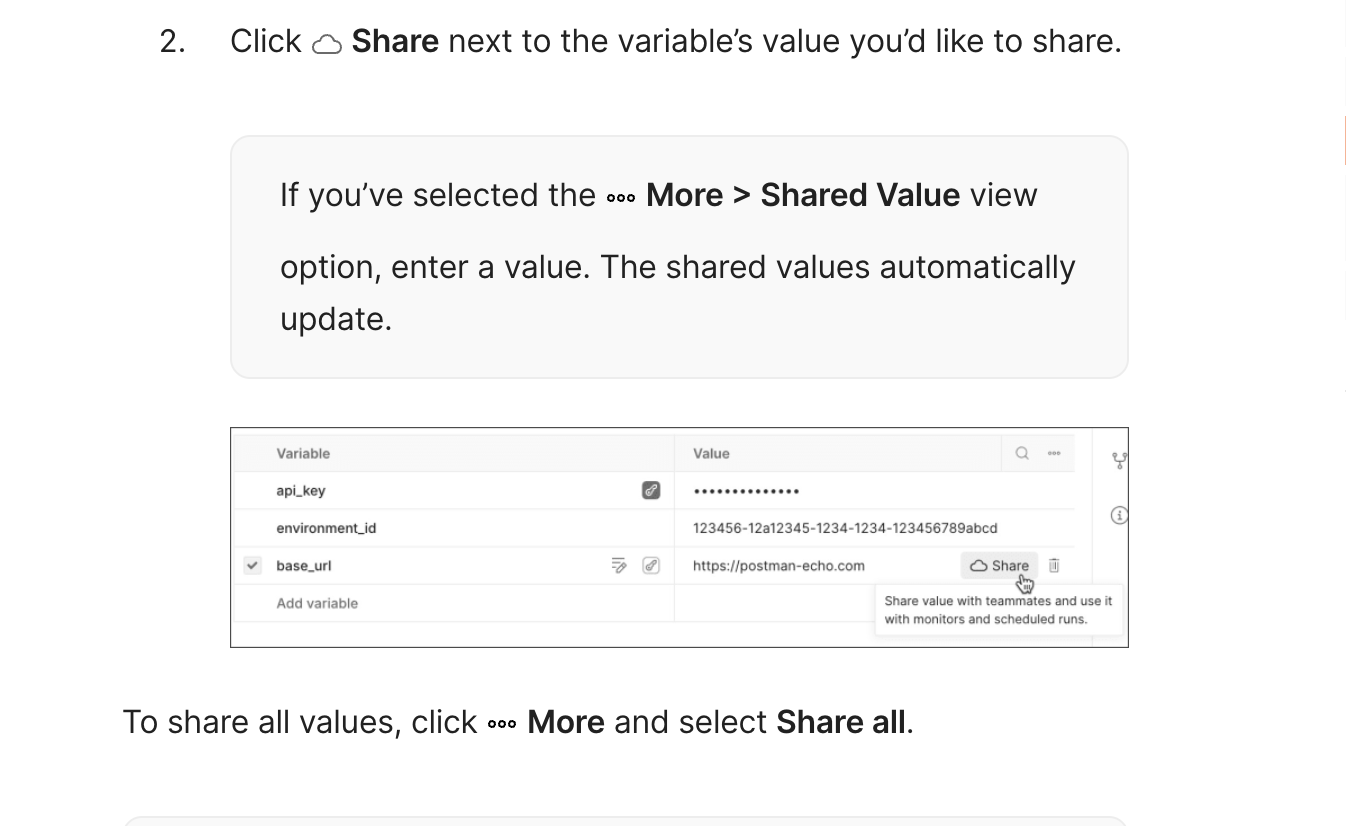The width and height of the screenshot is (1346, 826).
Task: Click the api_key variable name
Action: pyautogui.click(x=301, y=491)
